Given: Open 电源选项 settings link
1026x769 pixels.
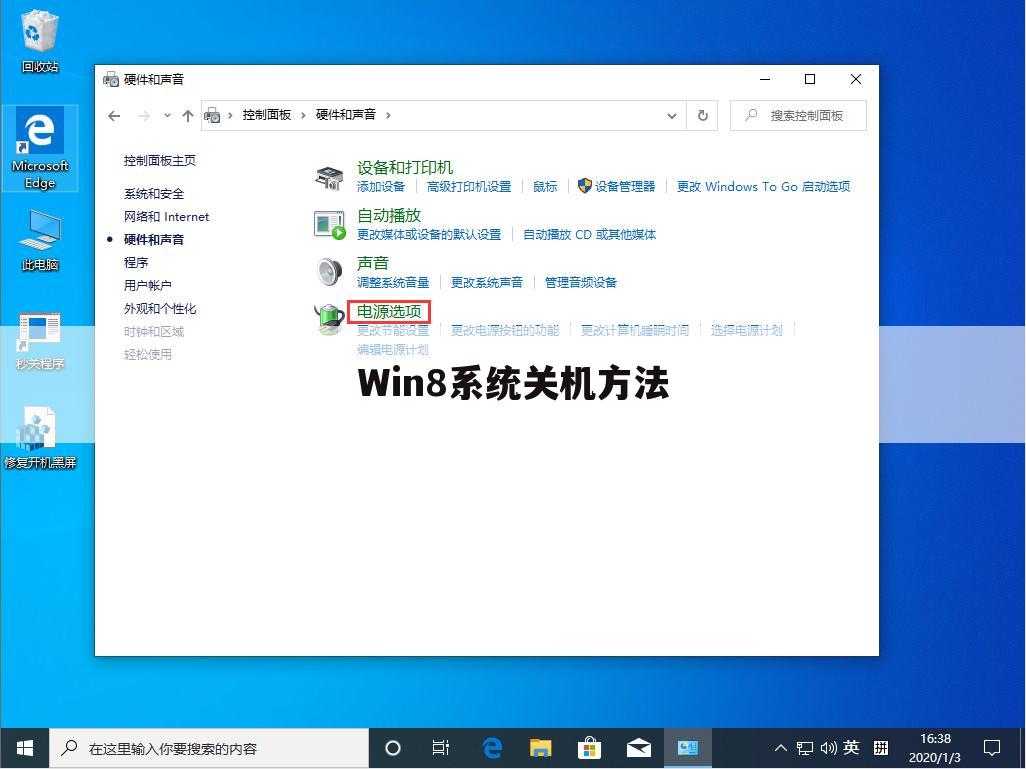Looking at the screenshot, I should (x=391, y=311).
